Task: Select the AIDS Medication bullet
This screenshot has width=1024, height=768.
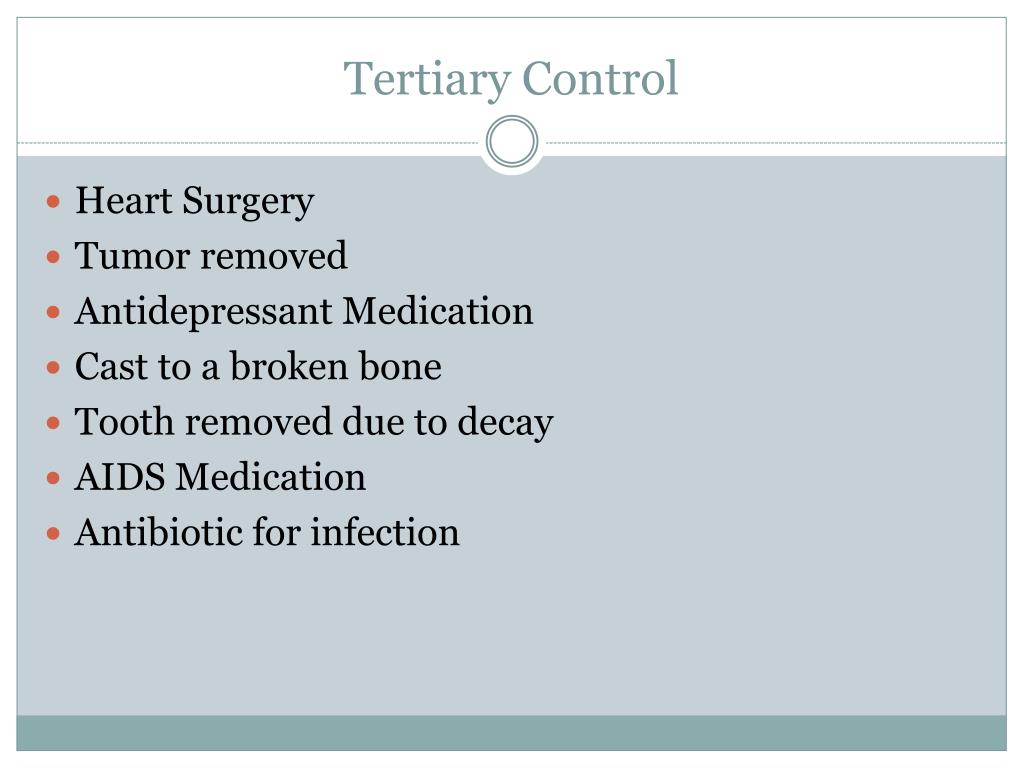Action: click(x=220, y=477)
